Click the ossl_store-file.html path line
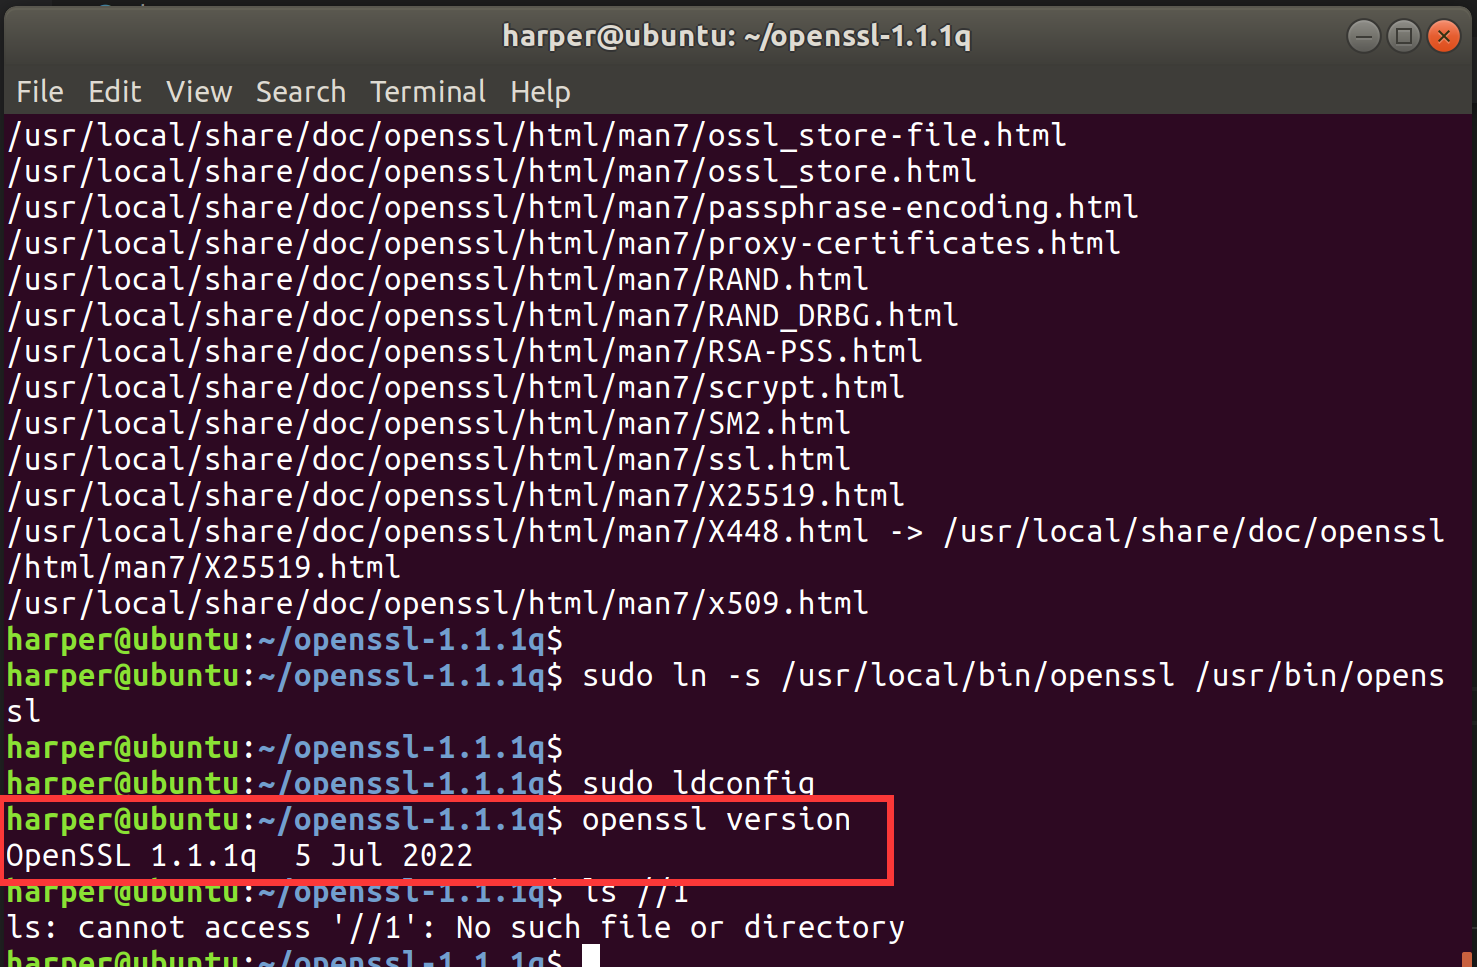The height and width of the screenshot is (967, 1477). 536,136
